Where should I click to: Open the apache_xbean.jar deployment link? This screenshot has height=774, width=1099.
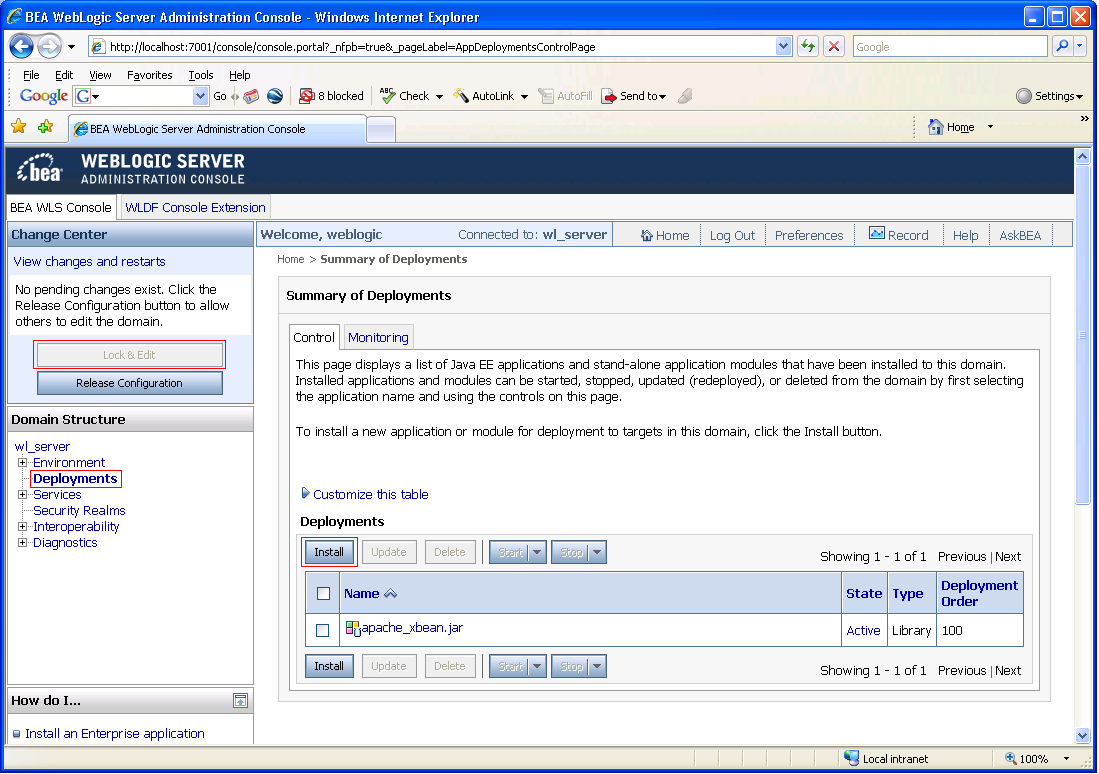click(412, 627)
